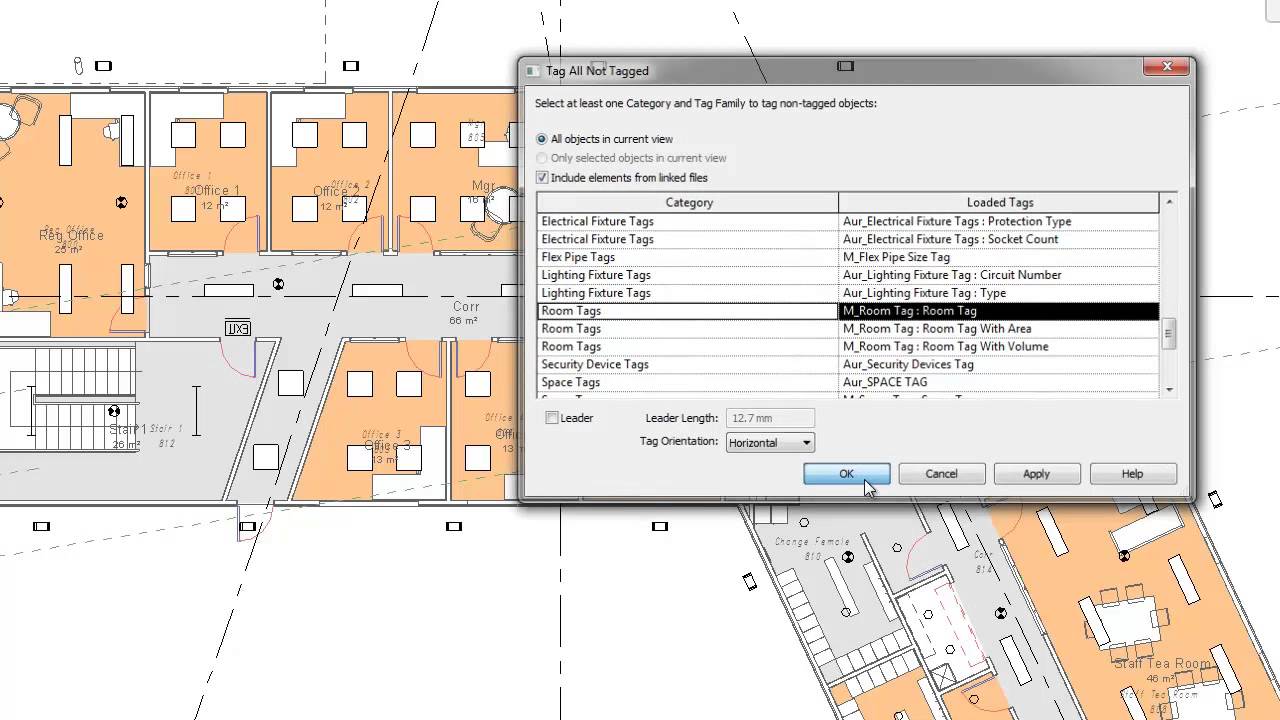
Task: Click the Category column header
Action: 688,202
